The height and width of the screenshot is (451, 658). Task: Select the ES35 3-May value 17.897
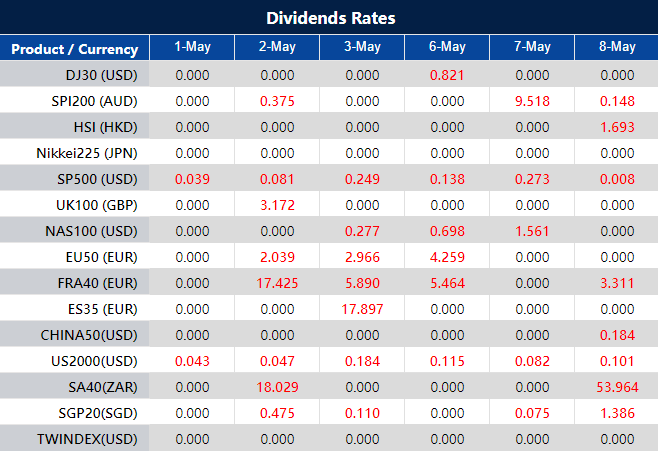tap(362, 309)
